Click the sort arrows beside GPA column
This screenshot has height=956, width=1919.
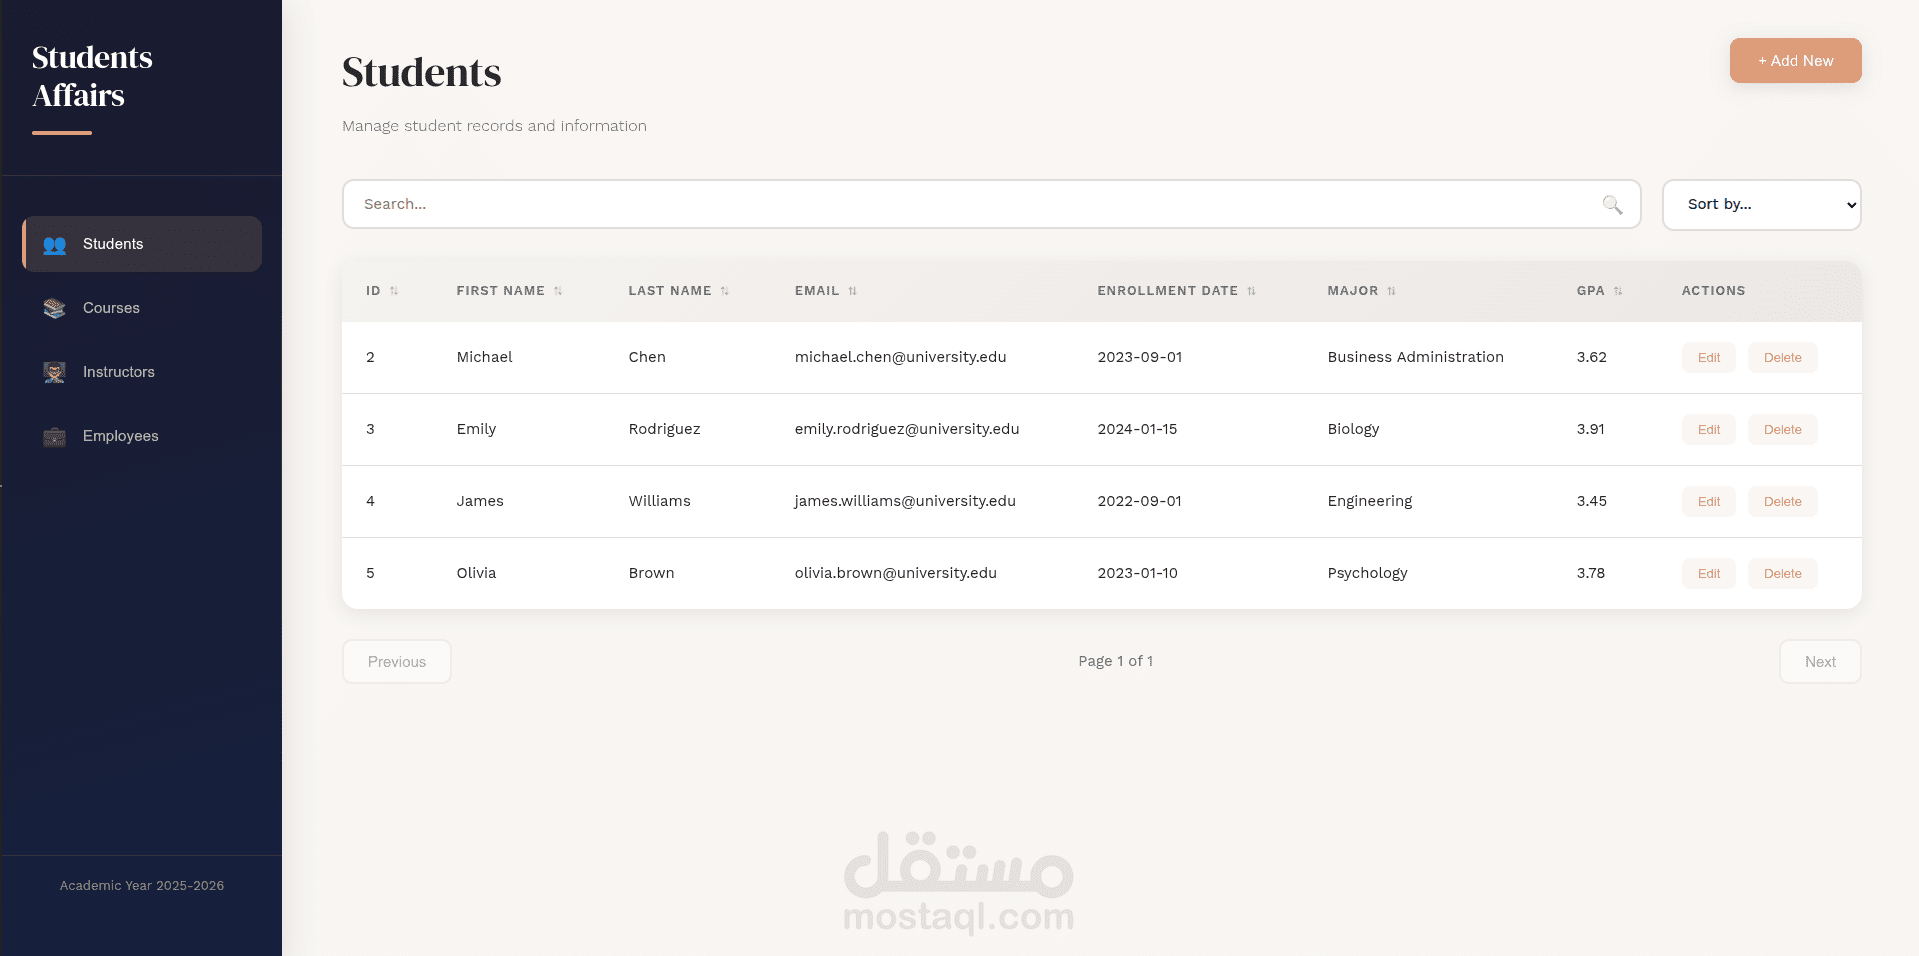(x=1618, y=291)
